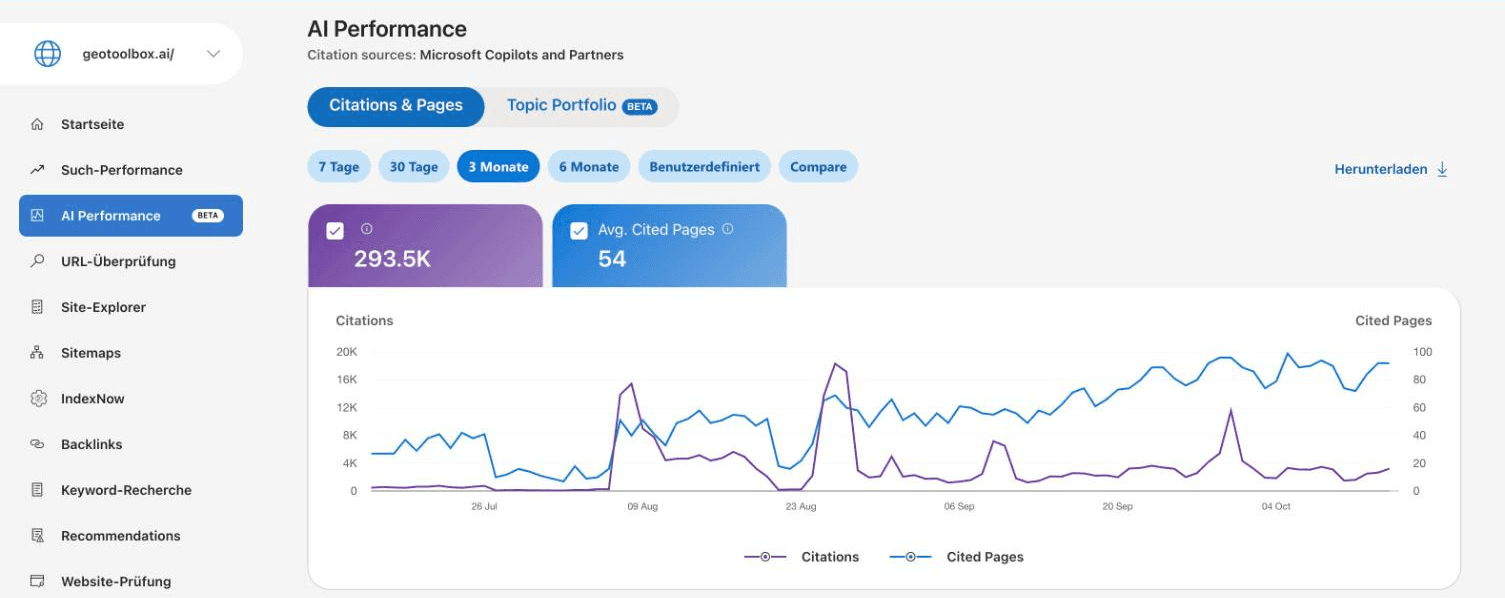Click the 26 Jul date label
The width and height of the screenshot is (1505, 598).
pyautogui.click(x=484, y=507)
